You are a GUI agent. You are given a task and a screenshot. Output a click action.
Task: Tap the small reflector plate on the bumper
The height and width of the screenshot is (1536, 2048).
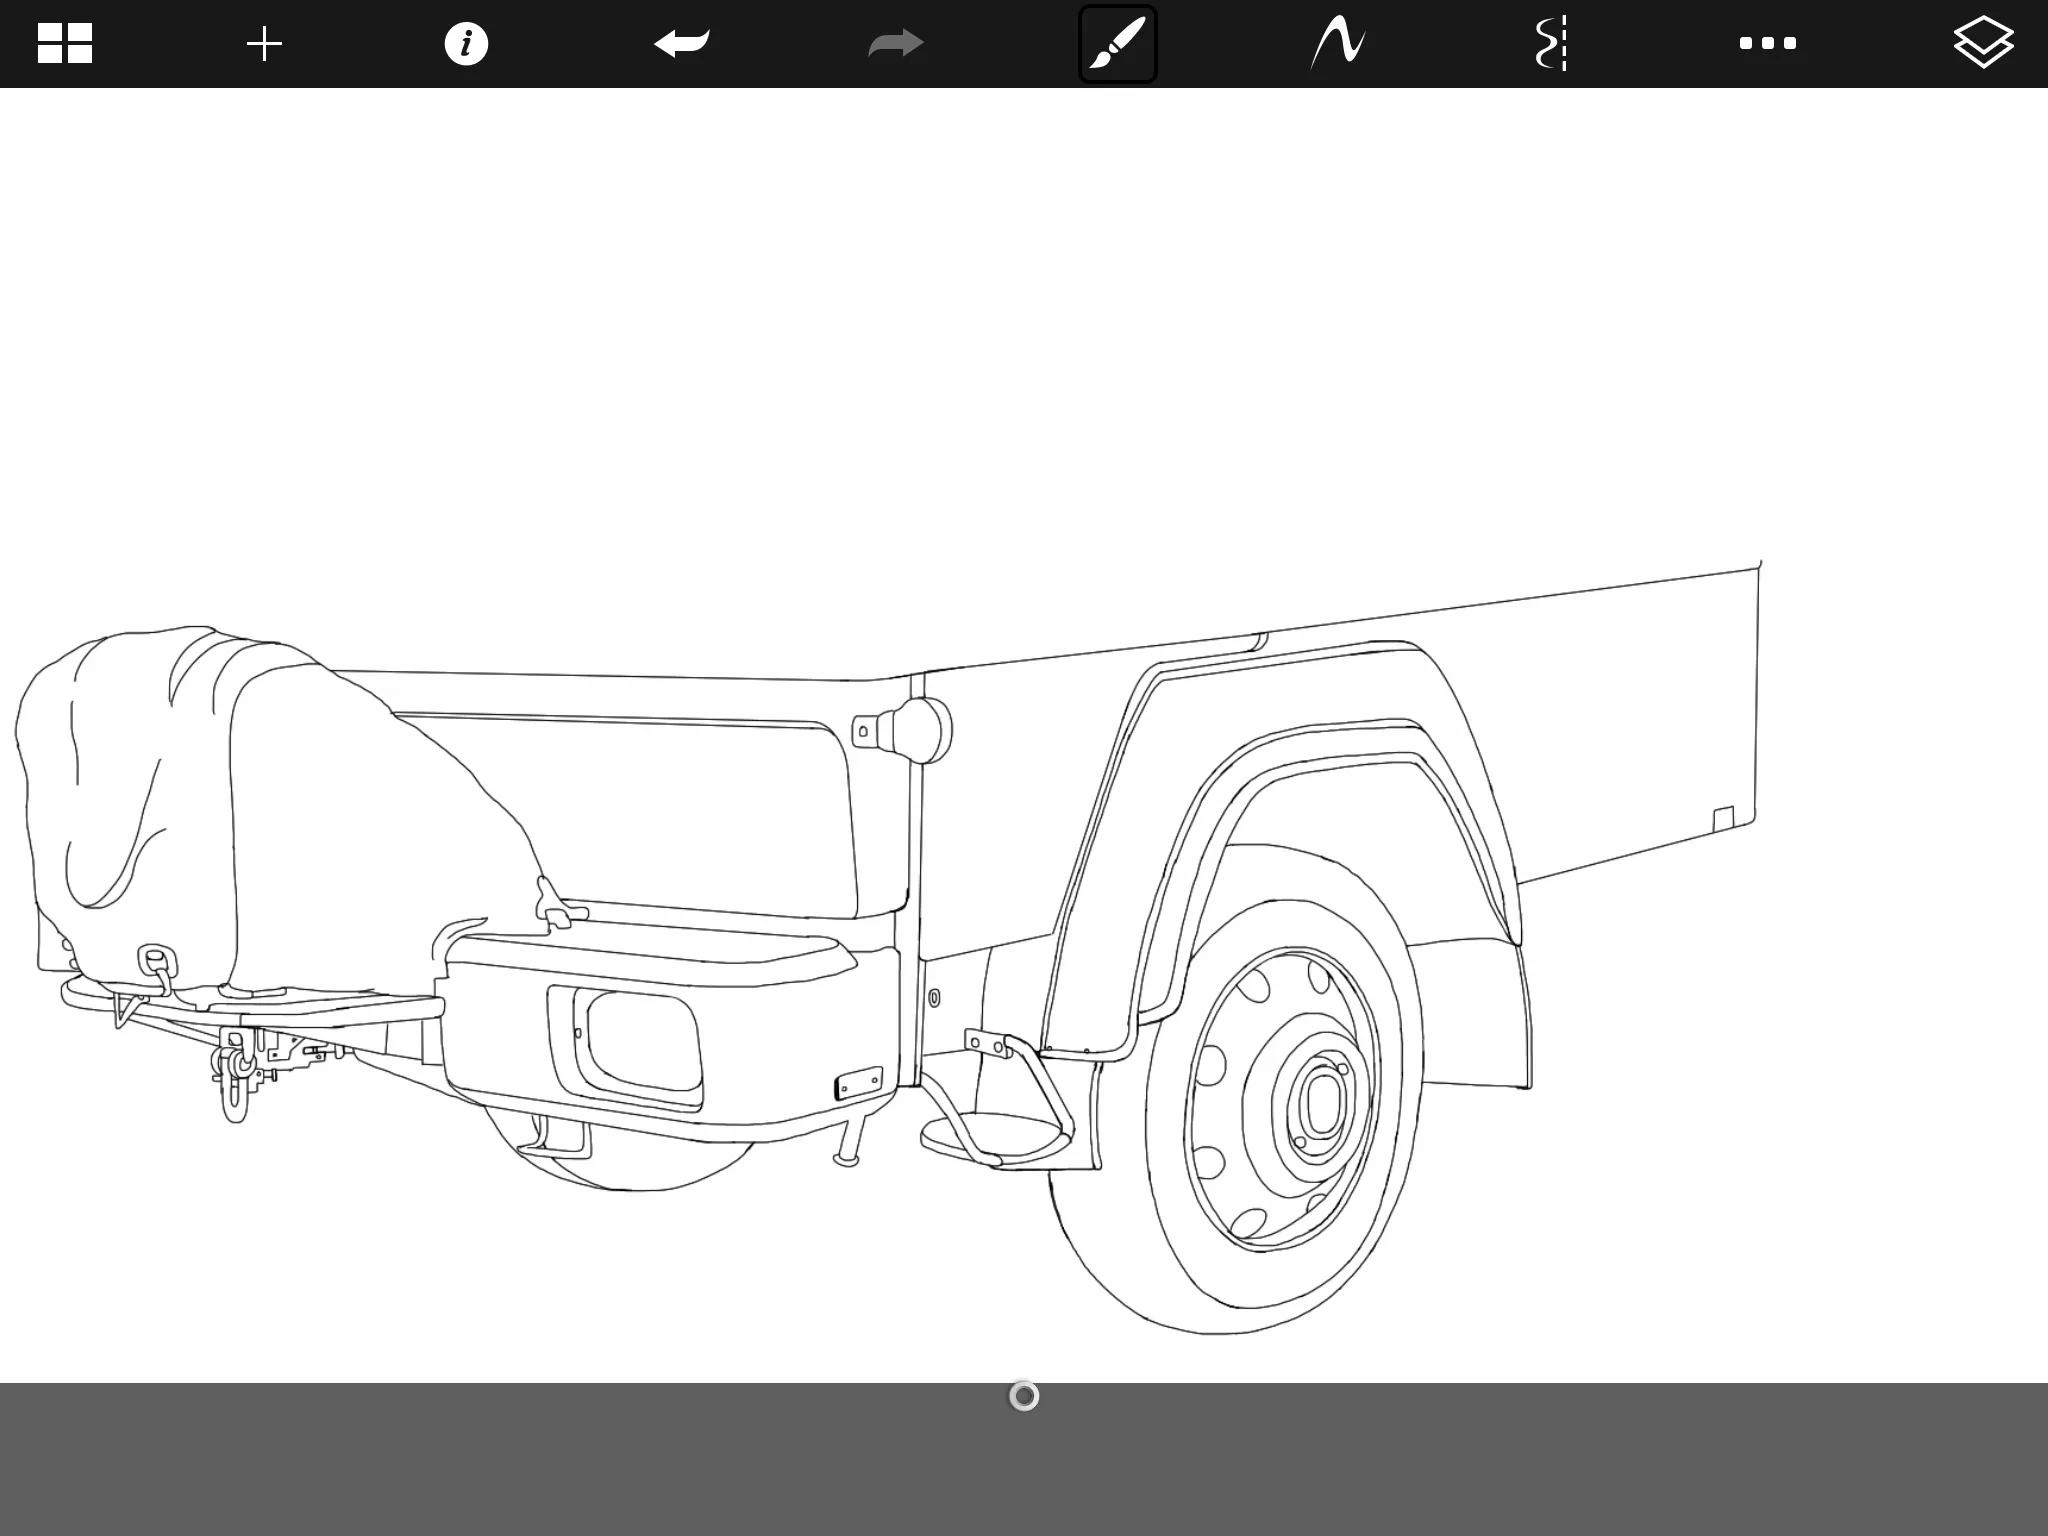pyautogui.click(x=859, y=1084)
